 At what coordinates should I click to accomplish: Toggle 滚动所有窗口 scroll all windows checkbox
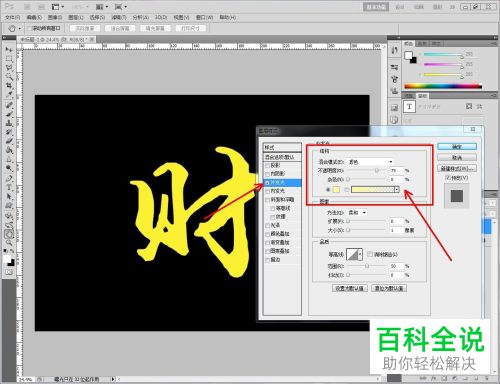[29, 28]
